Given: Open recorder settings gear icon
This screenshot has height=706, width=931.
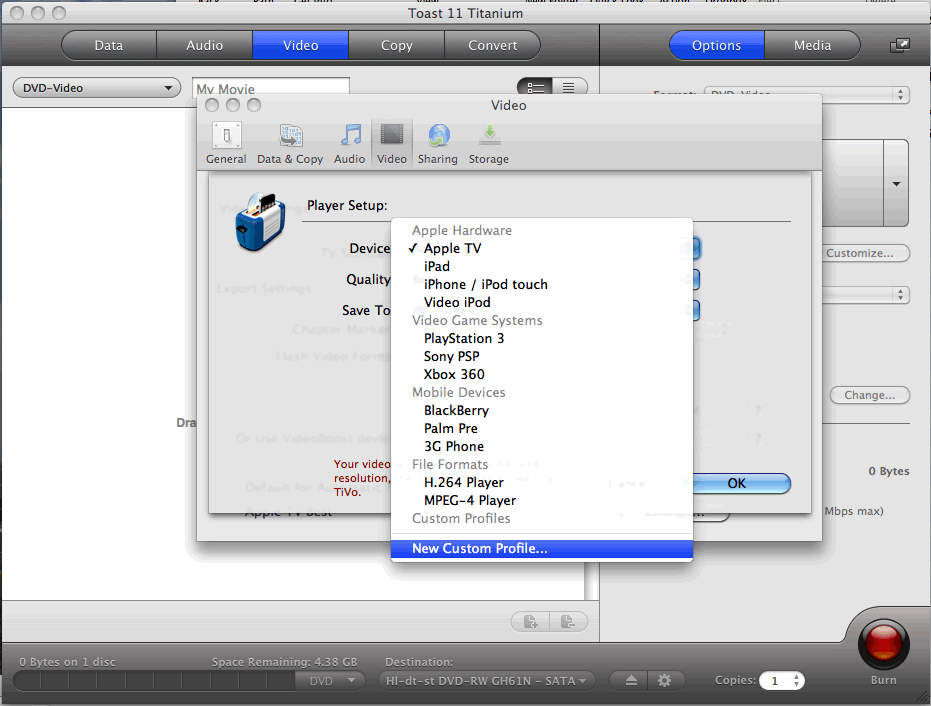Looking at the screenshot, I should (x=665, y=680).
